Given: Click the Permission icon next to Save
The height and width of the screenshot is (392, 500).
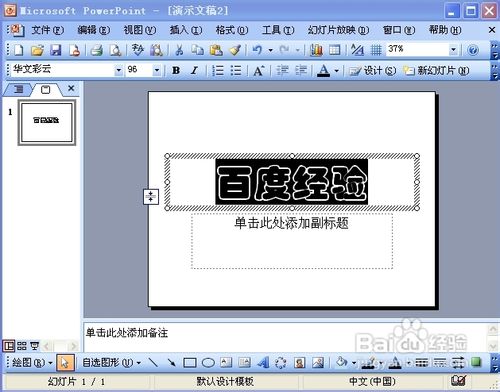Looking at the screenshot, I should click(75, 50).
